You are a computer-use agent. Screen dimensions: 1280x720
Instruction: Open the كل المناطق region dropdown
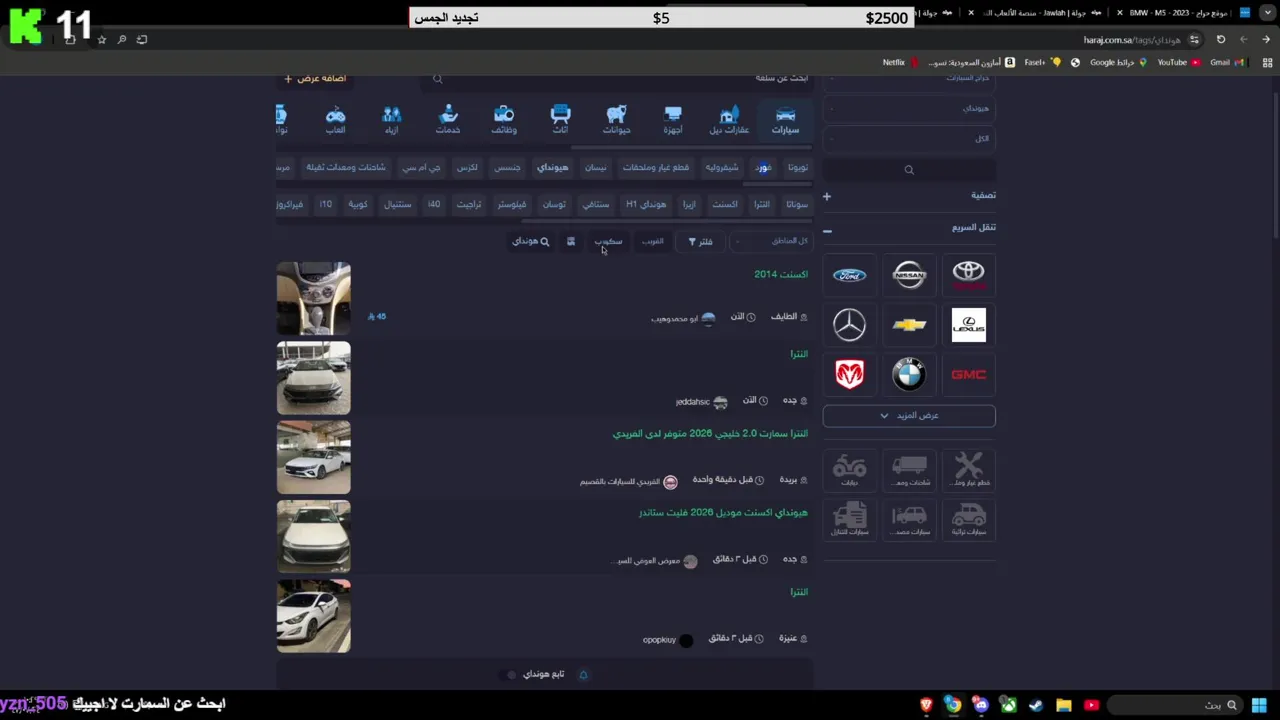tap(770, 241)
